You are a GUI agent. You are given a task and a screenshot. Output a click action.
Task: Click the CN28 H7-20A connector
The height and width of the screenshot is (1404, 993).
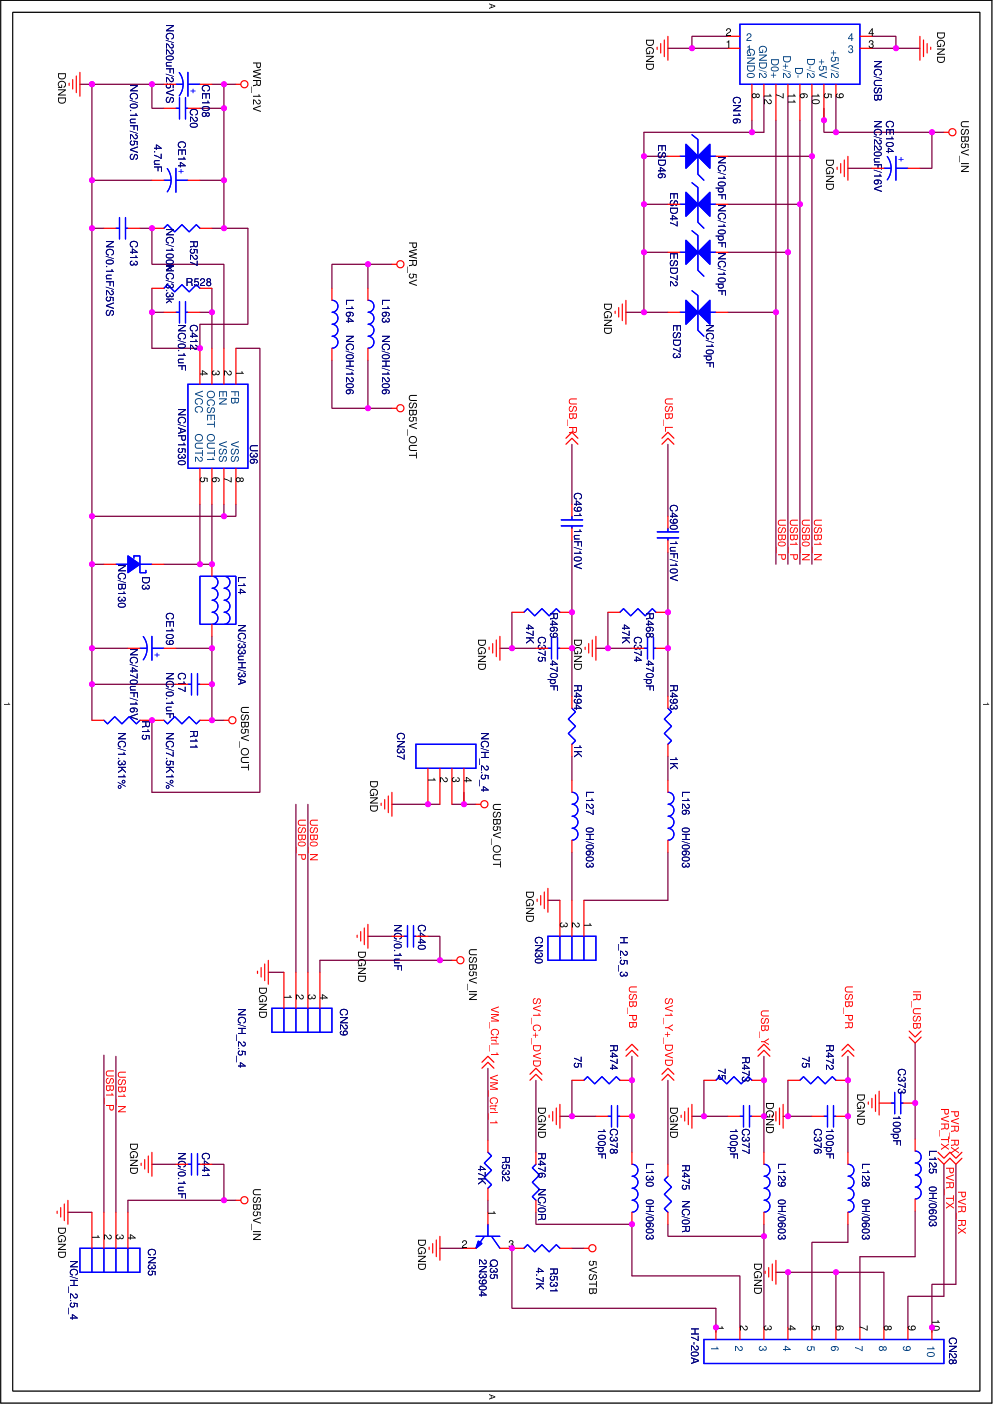[824, 1350]
